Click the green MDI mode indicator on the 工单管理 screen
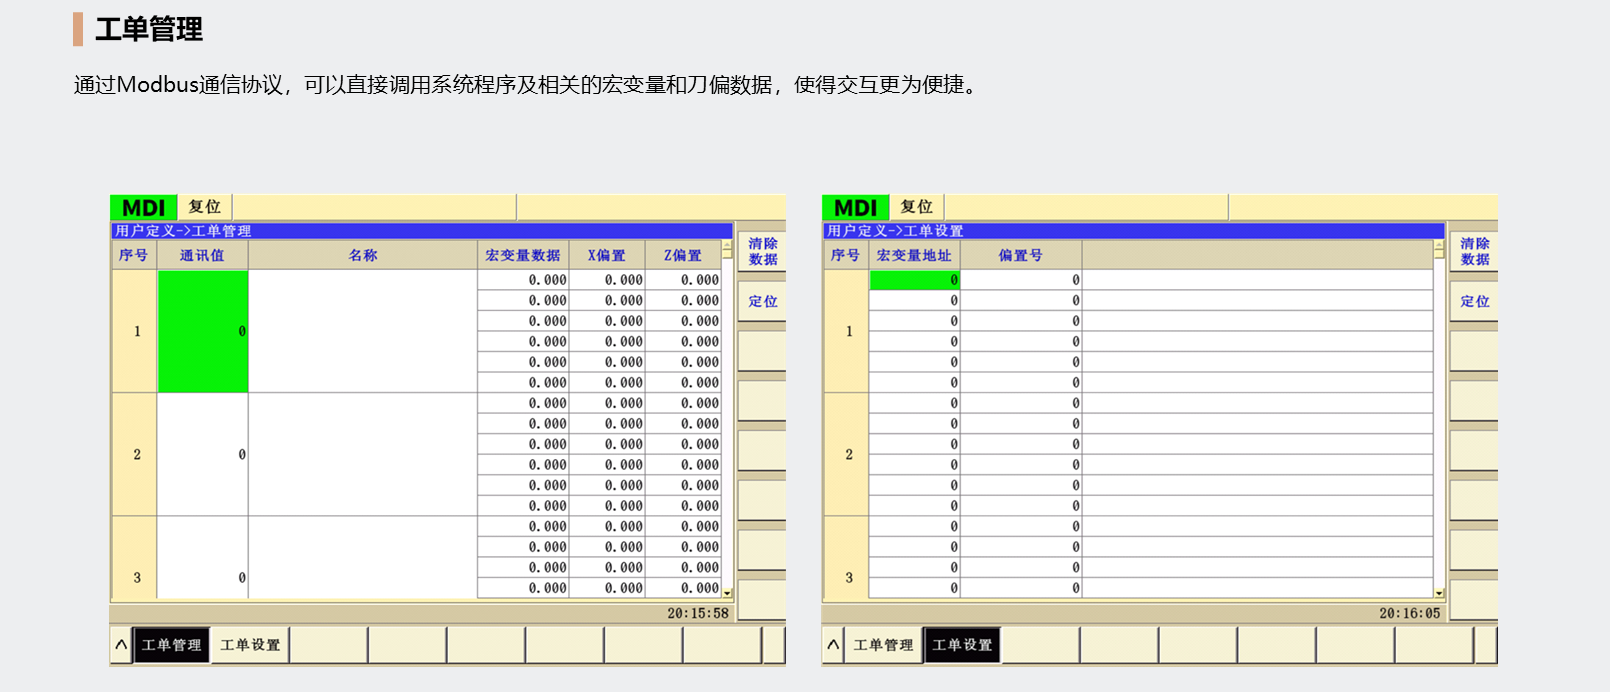 [x=143, y=207]
